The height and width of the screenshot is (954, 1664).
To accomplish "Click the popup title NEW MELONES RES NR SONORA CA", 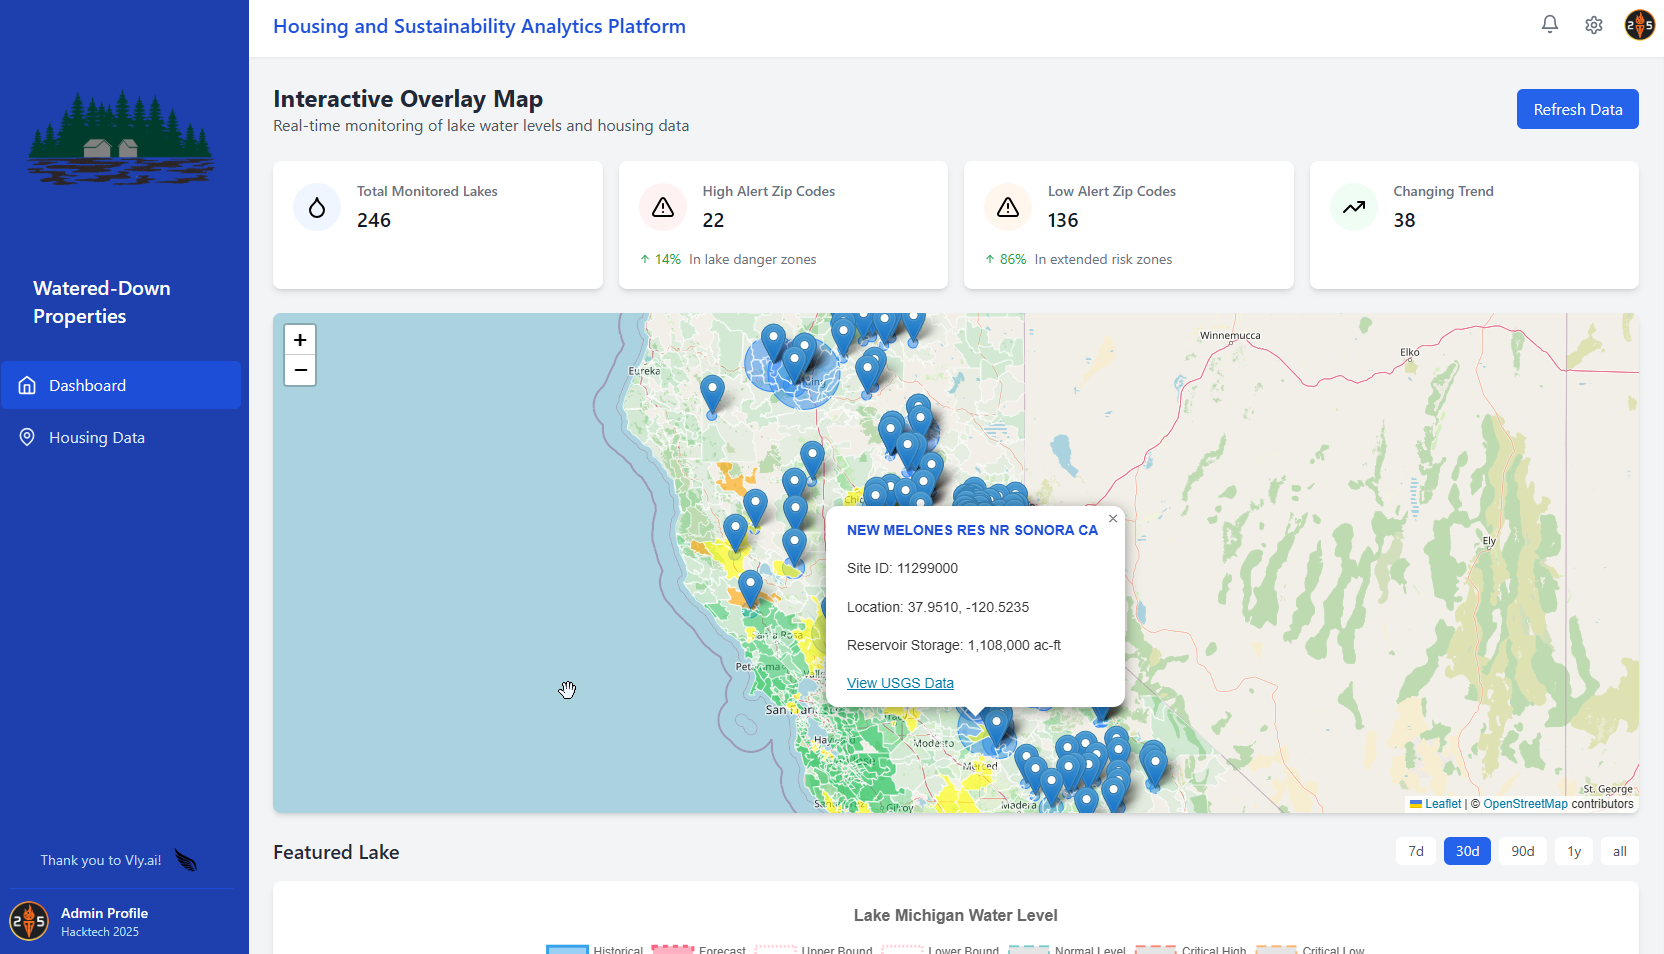I will [x=972, y=530].
